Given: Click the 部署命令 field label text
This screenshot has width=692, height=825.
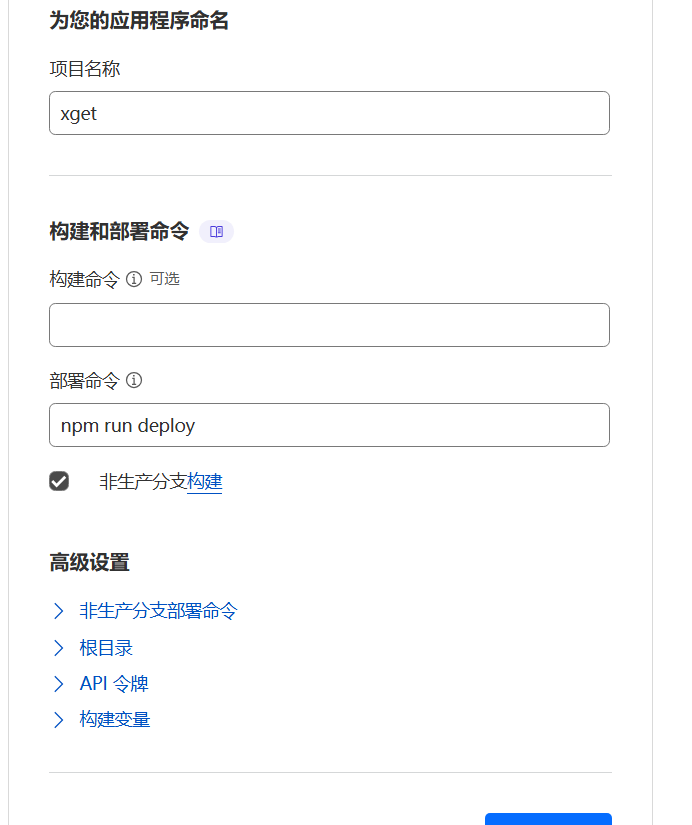Looking at the screenshot, I should [84, 380].
